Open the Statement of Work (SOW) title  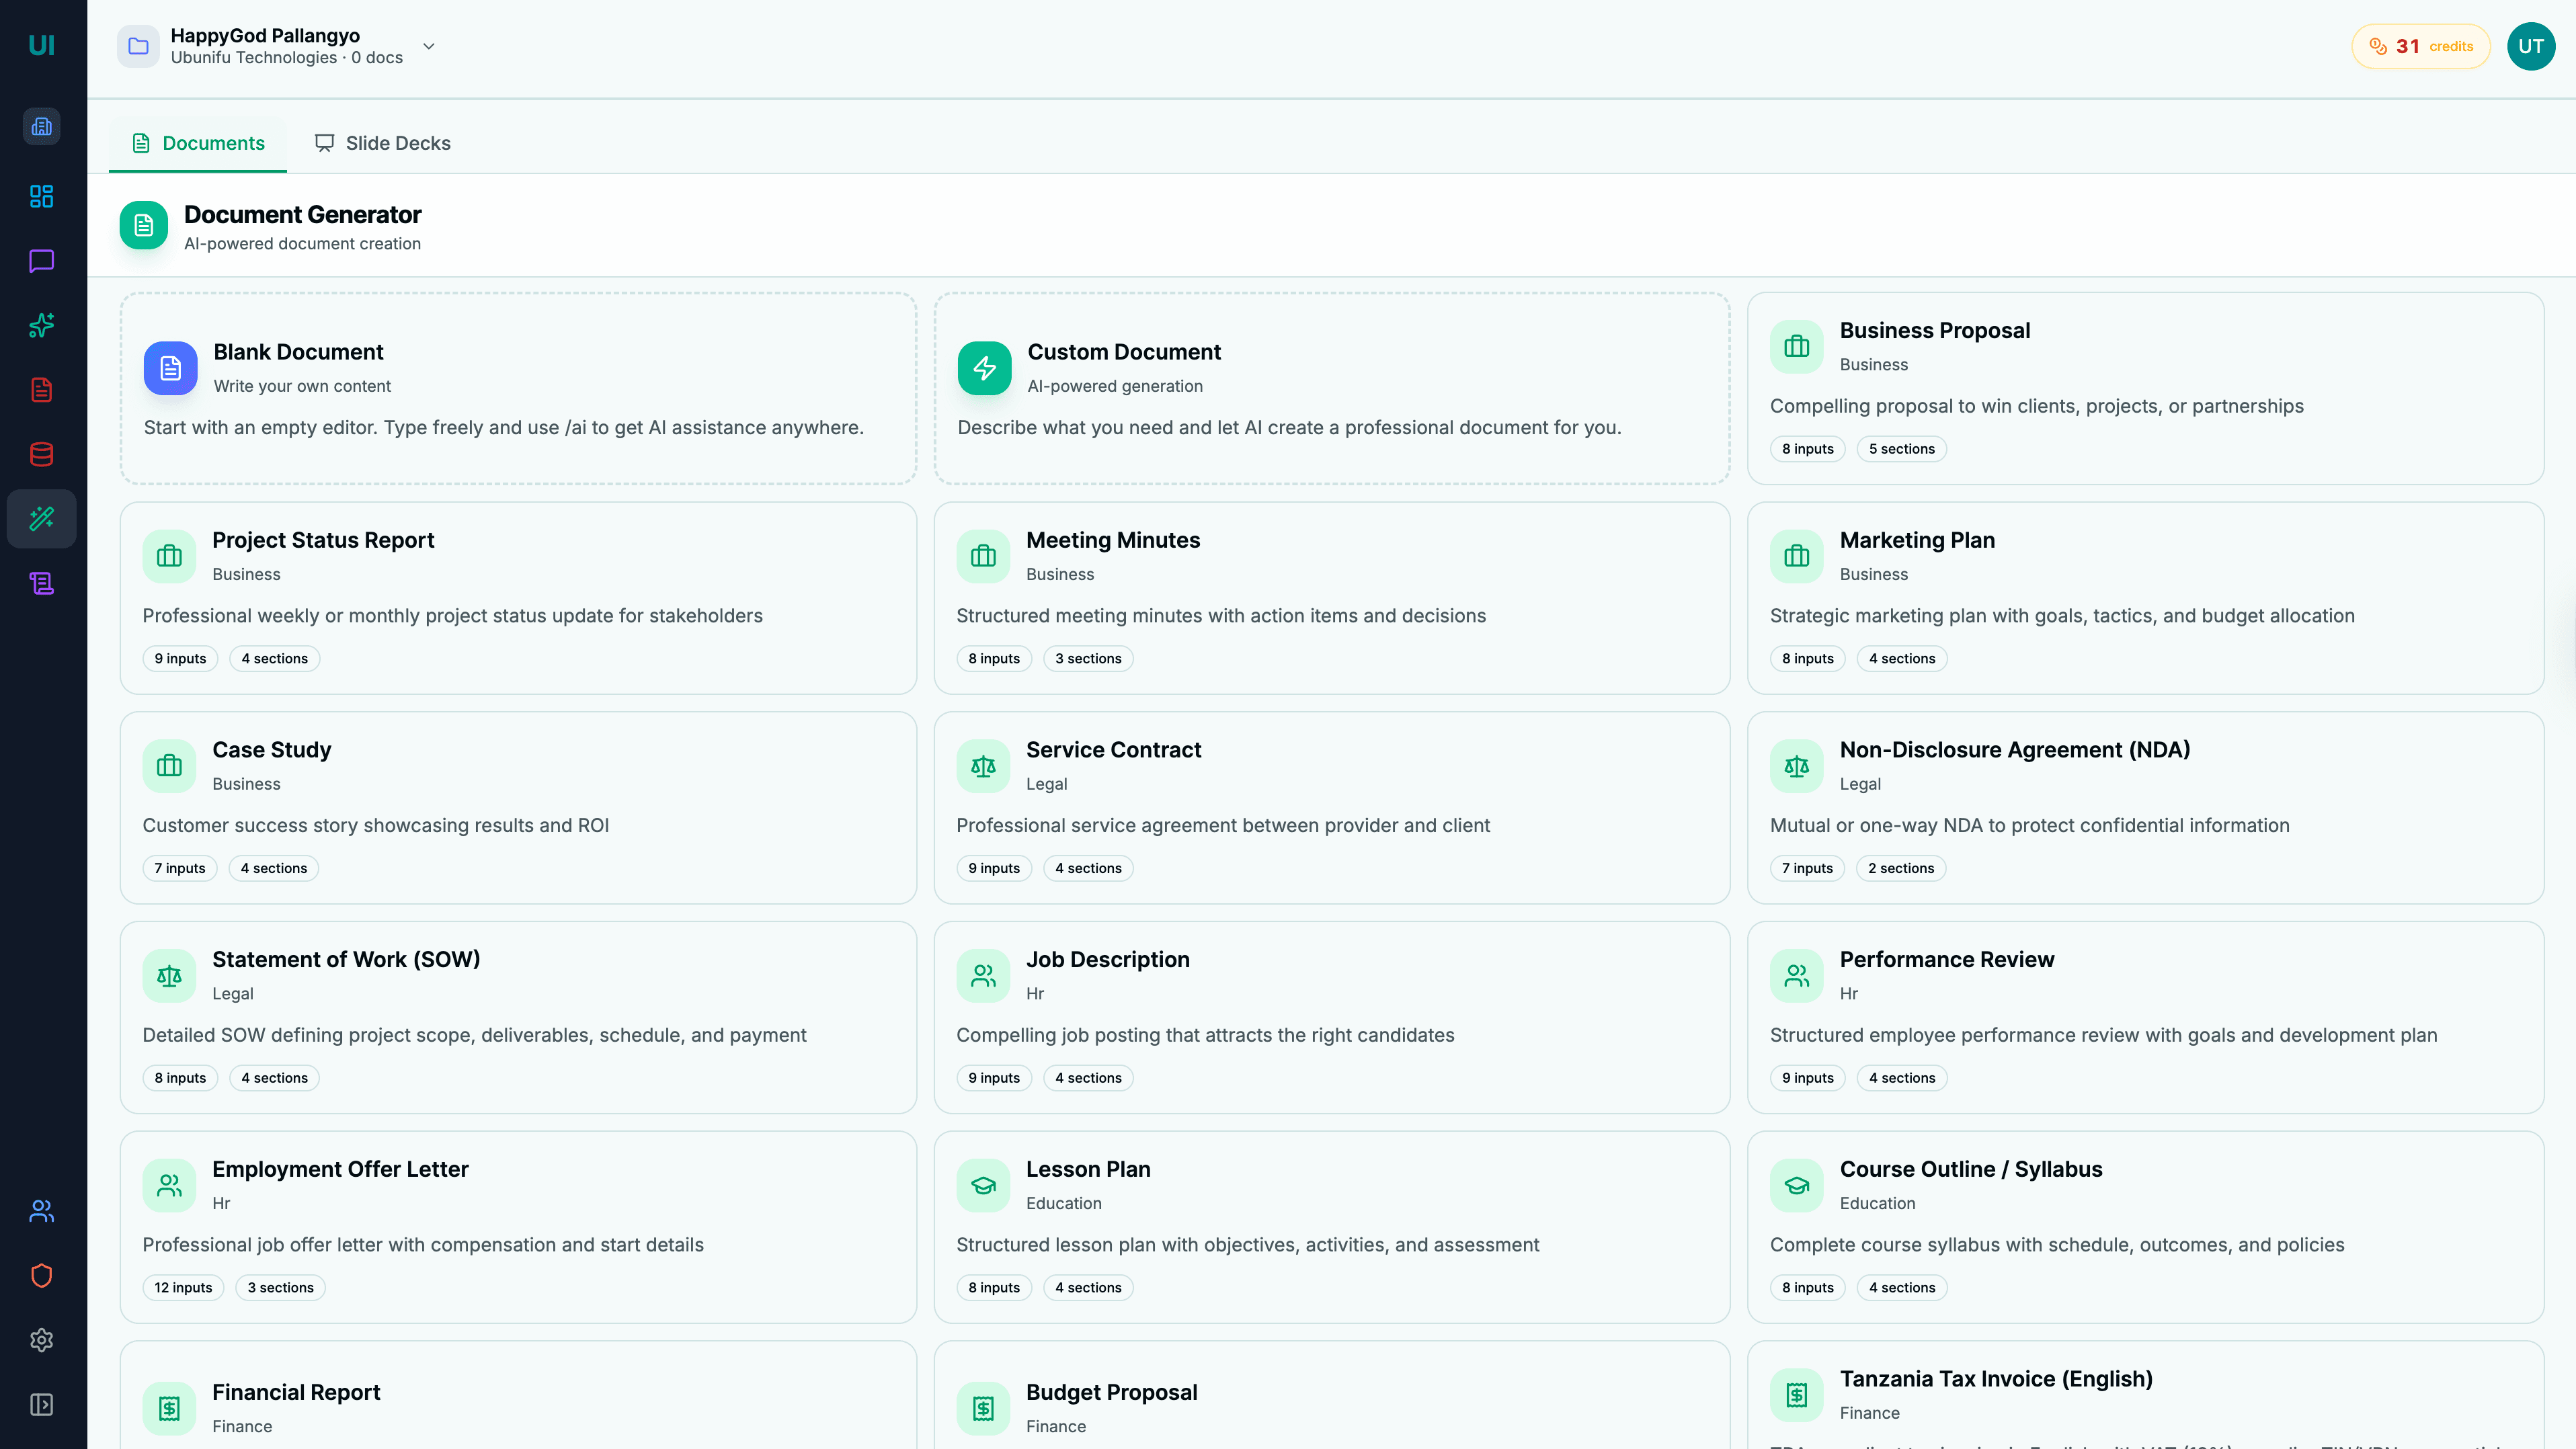coord(346,960)
